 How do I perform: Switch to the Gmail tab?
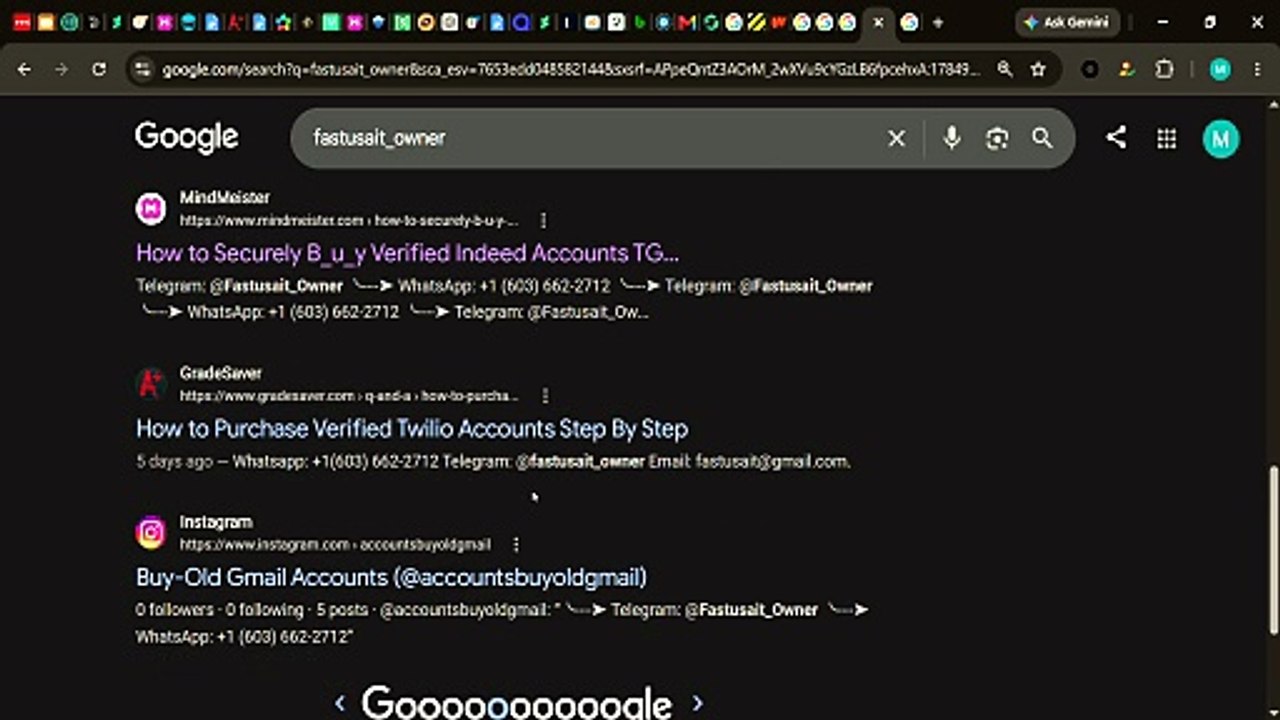[687, 22]
